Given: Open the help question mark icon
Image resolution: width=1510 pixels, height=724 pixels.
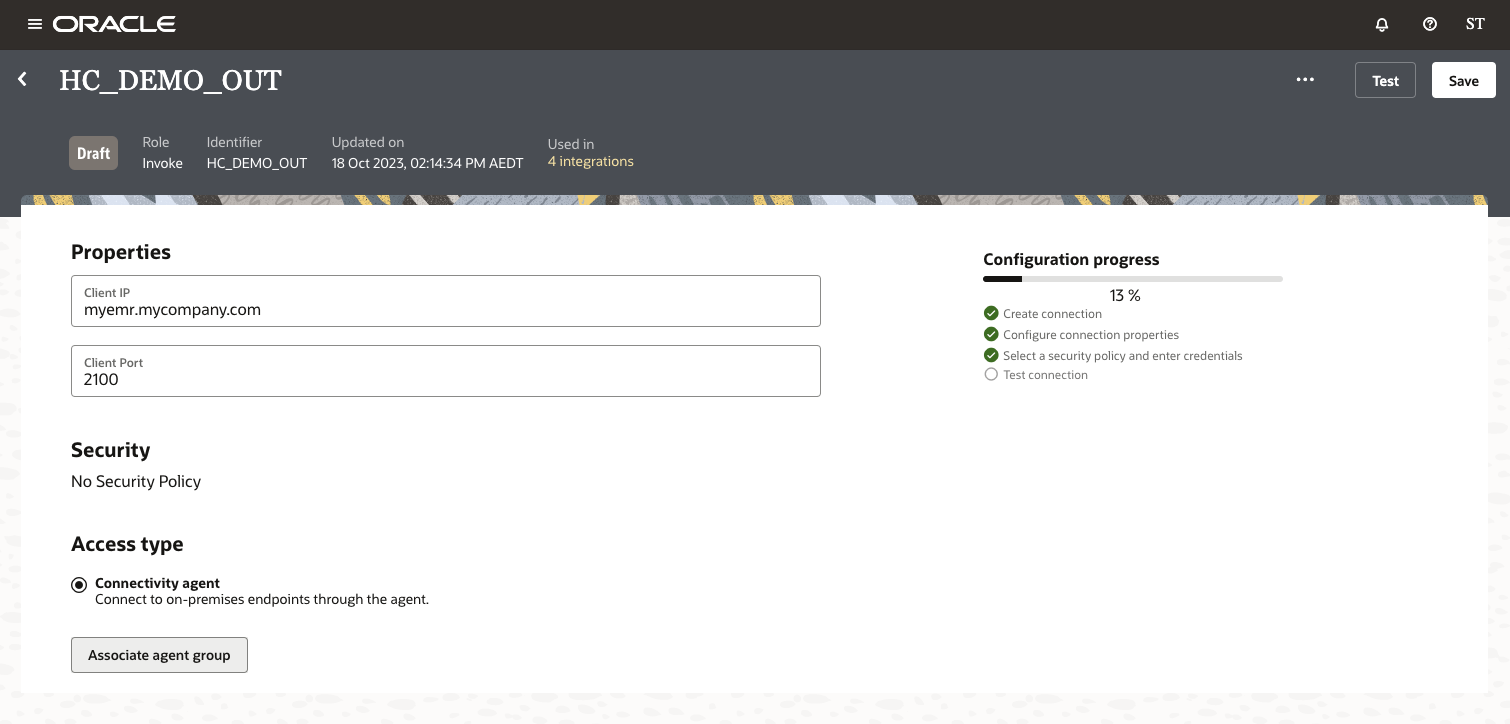Looking at the screenshot, I should click(1429, 24).
